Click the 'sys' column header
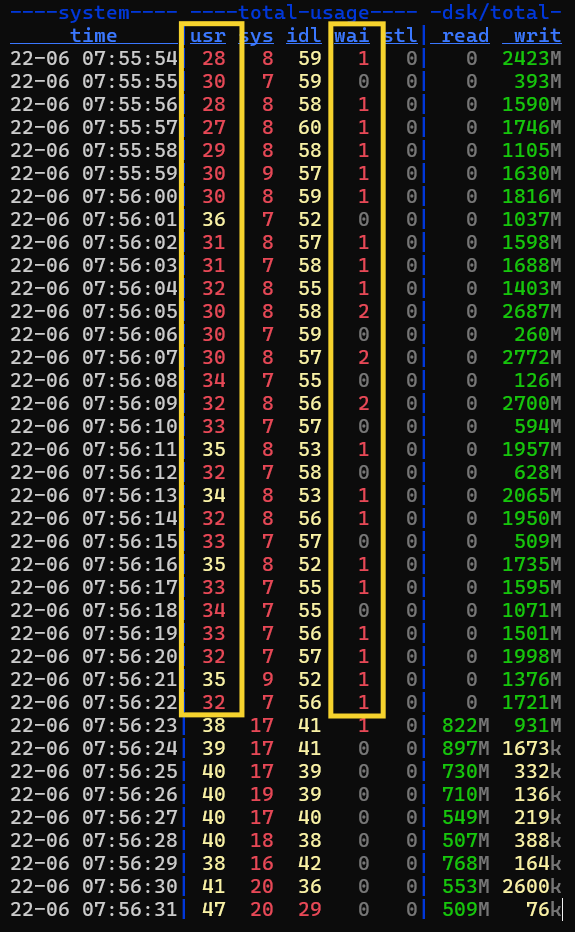The width and height of the screenshot is (575, 932). click(x=256, y=36)
